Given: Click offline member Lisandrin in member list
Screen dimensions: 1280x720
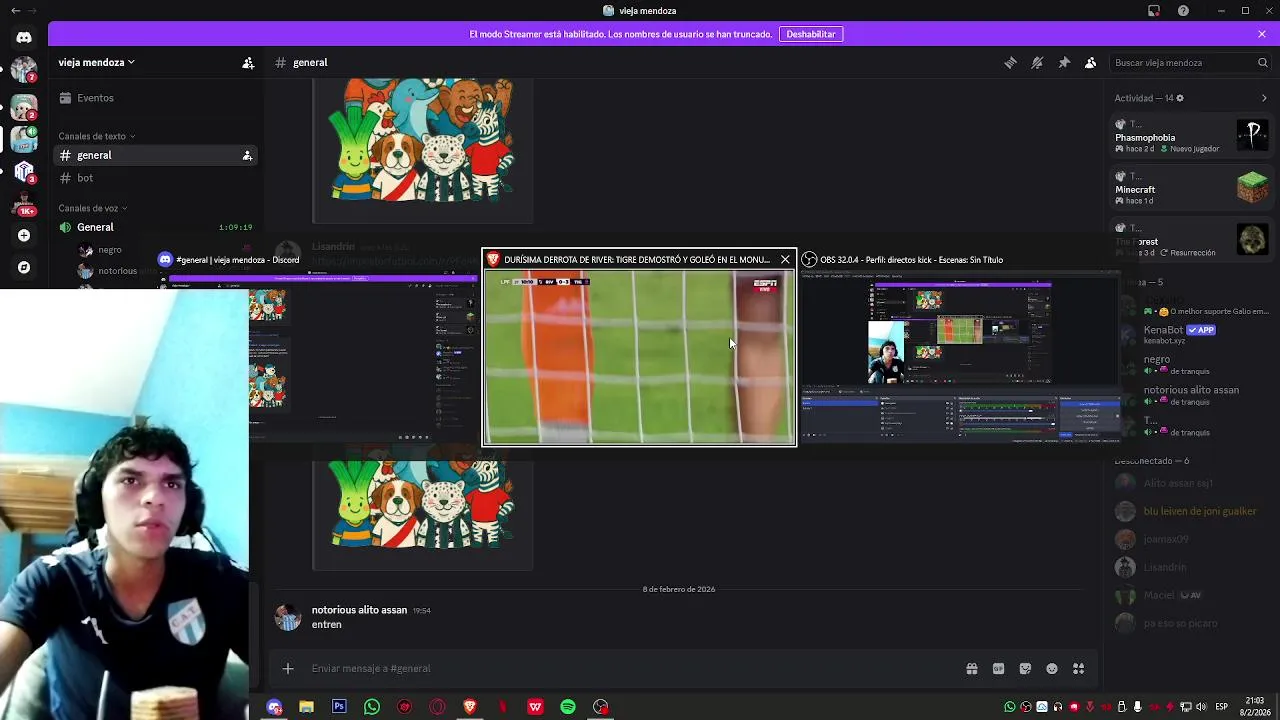Looking at the screenshot, I should click(1192, 567).
